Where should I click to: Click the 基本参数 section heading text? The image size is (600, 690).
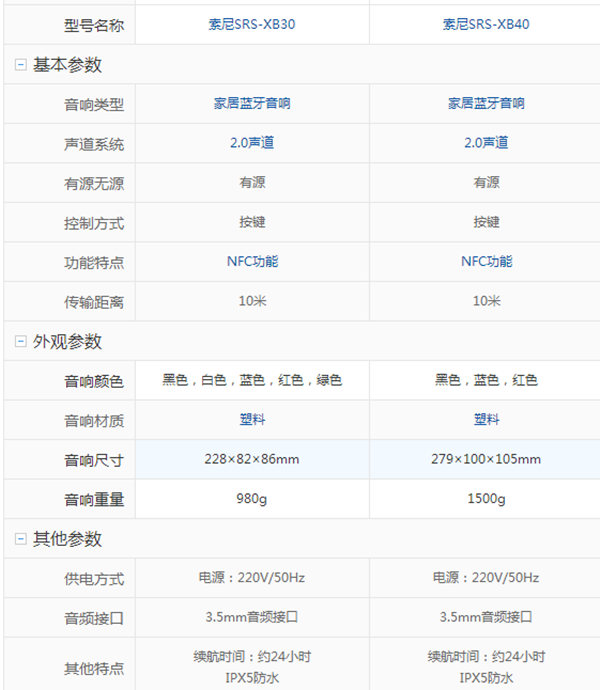click(67, 65)
